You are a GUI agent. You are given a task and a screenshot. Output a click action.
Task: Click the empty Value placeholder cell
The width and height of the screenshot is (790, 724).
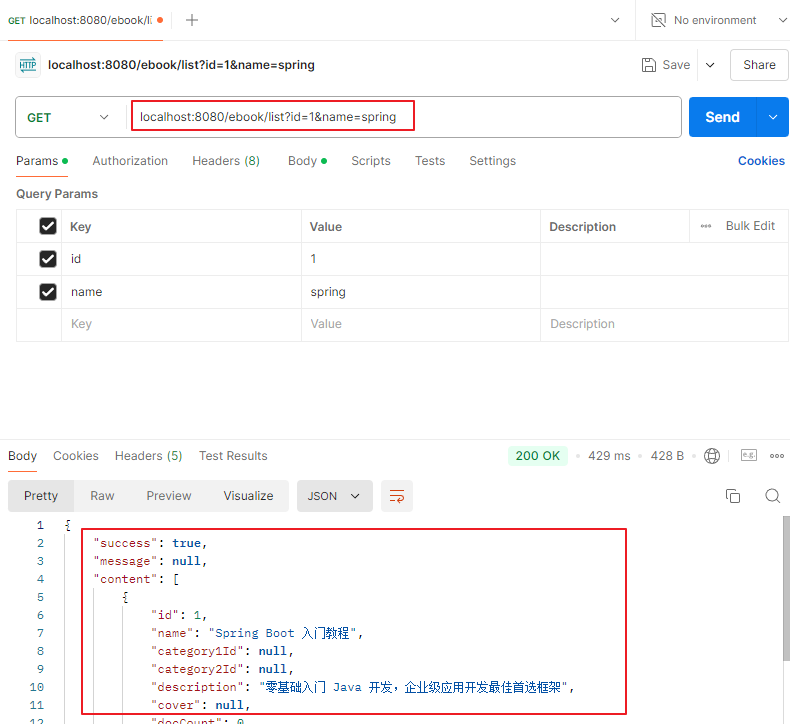(421, 324)
